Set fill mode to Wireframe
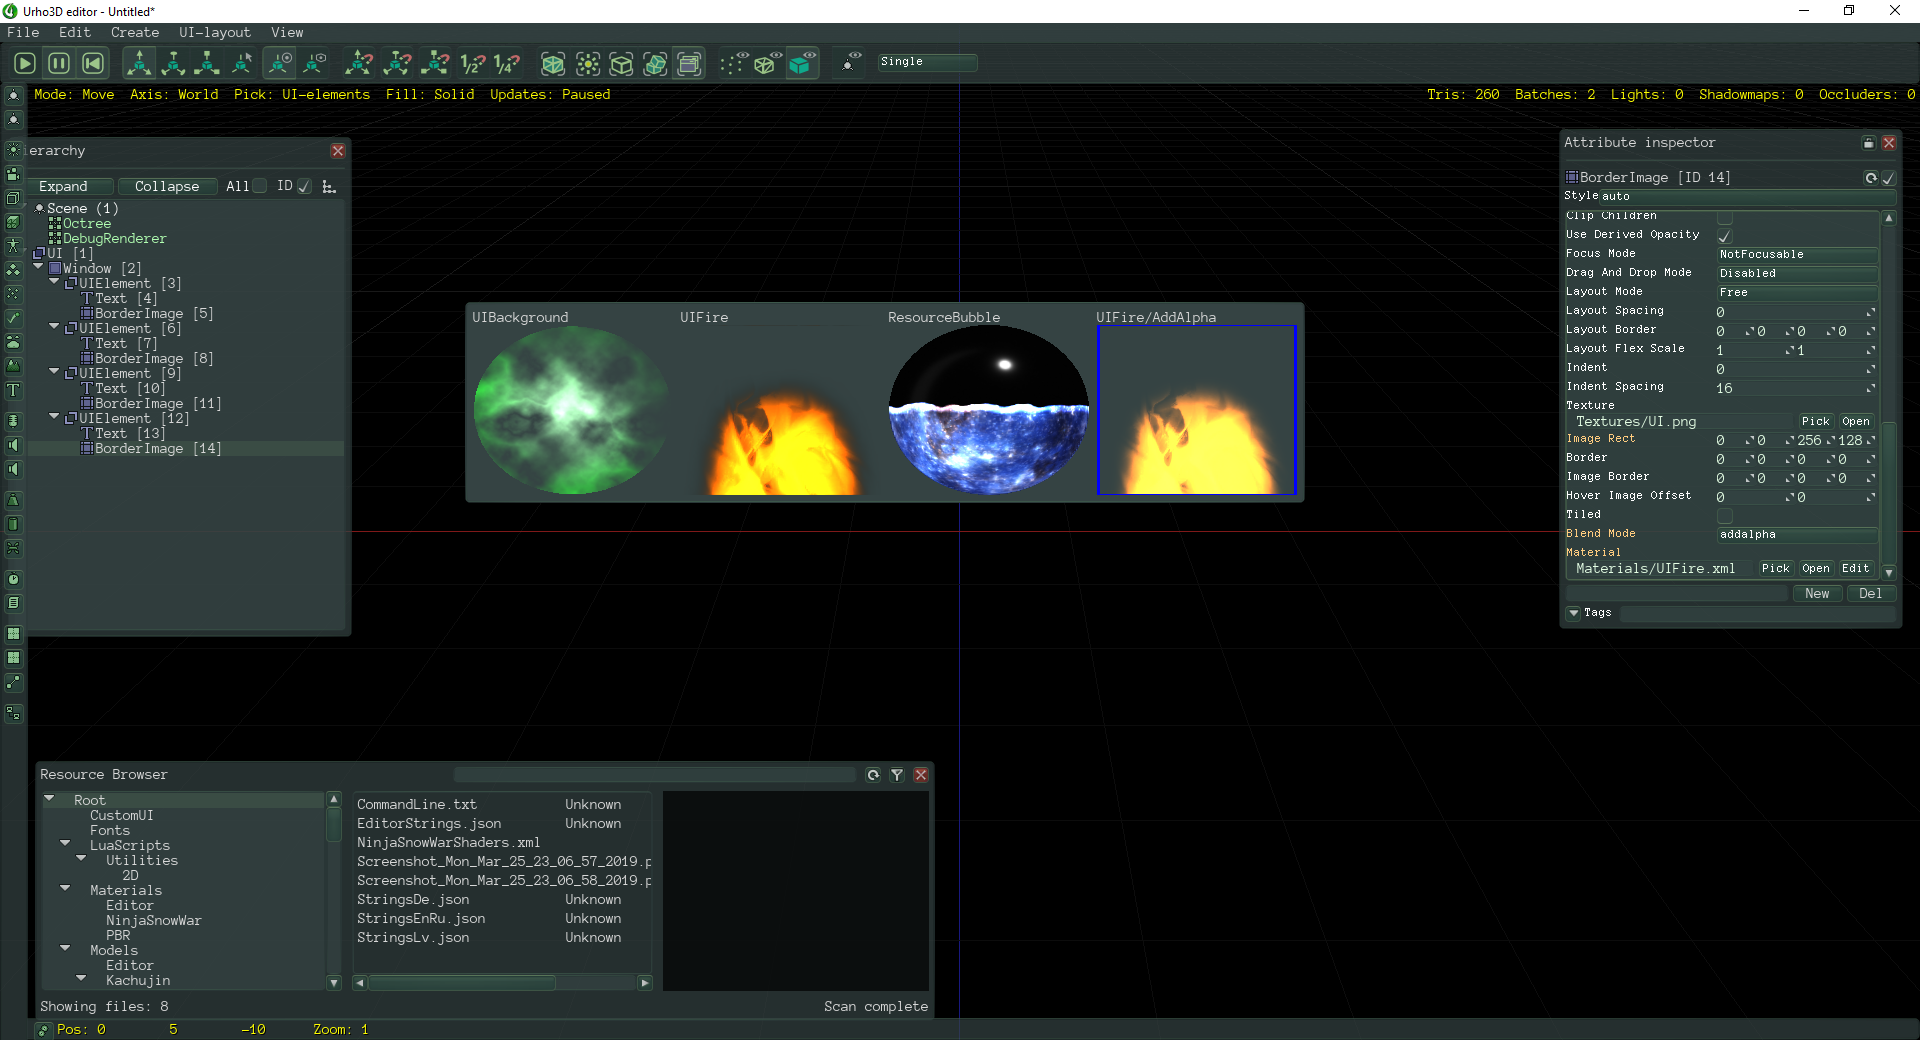Image resolution: width=1920 pixels, height=1040 pixels. click(767, 63)
